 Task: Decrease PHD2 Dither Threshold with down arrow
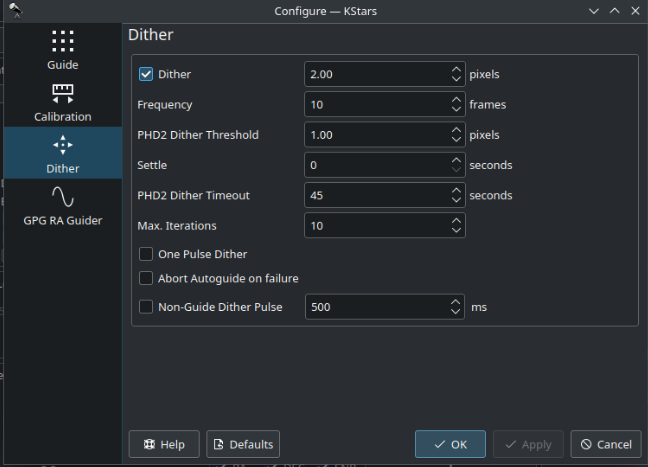tap(456, 139)
